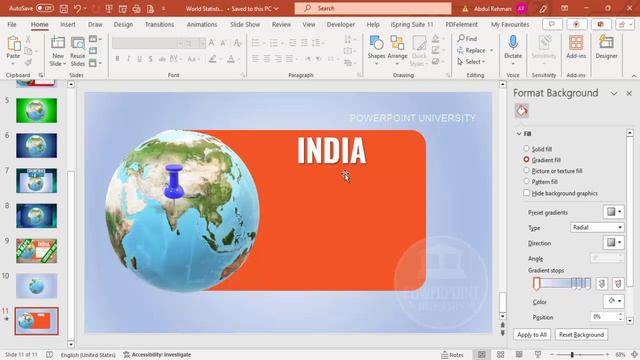Toggle Underline formatting
The height and width of the screenshot is (360, 640).
pos(139,59)
